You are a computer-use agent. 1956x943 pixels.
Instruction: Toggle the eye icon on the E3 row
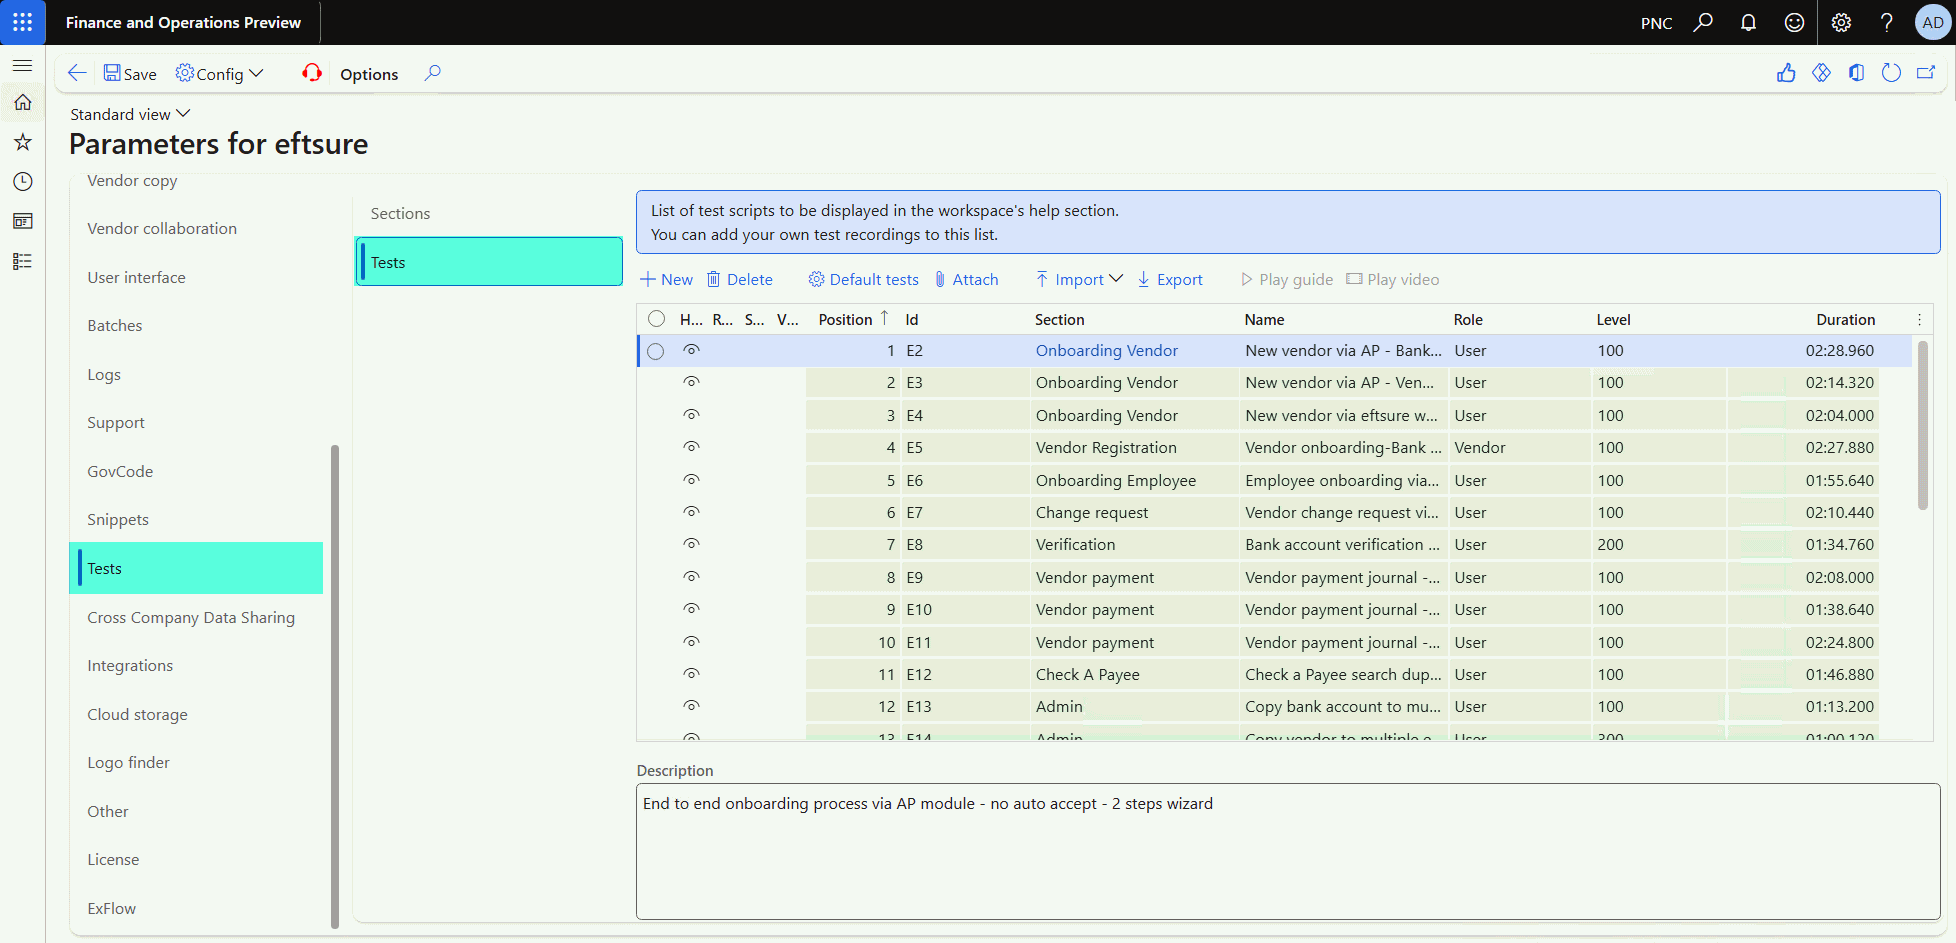pos(691,382)
